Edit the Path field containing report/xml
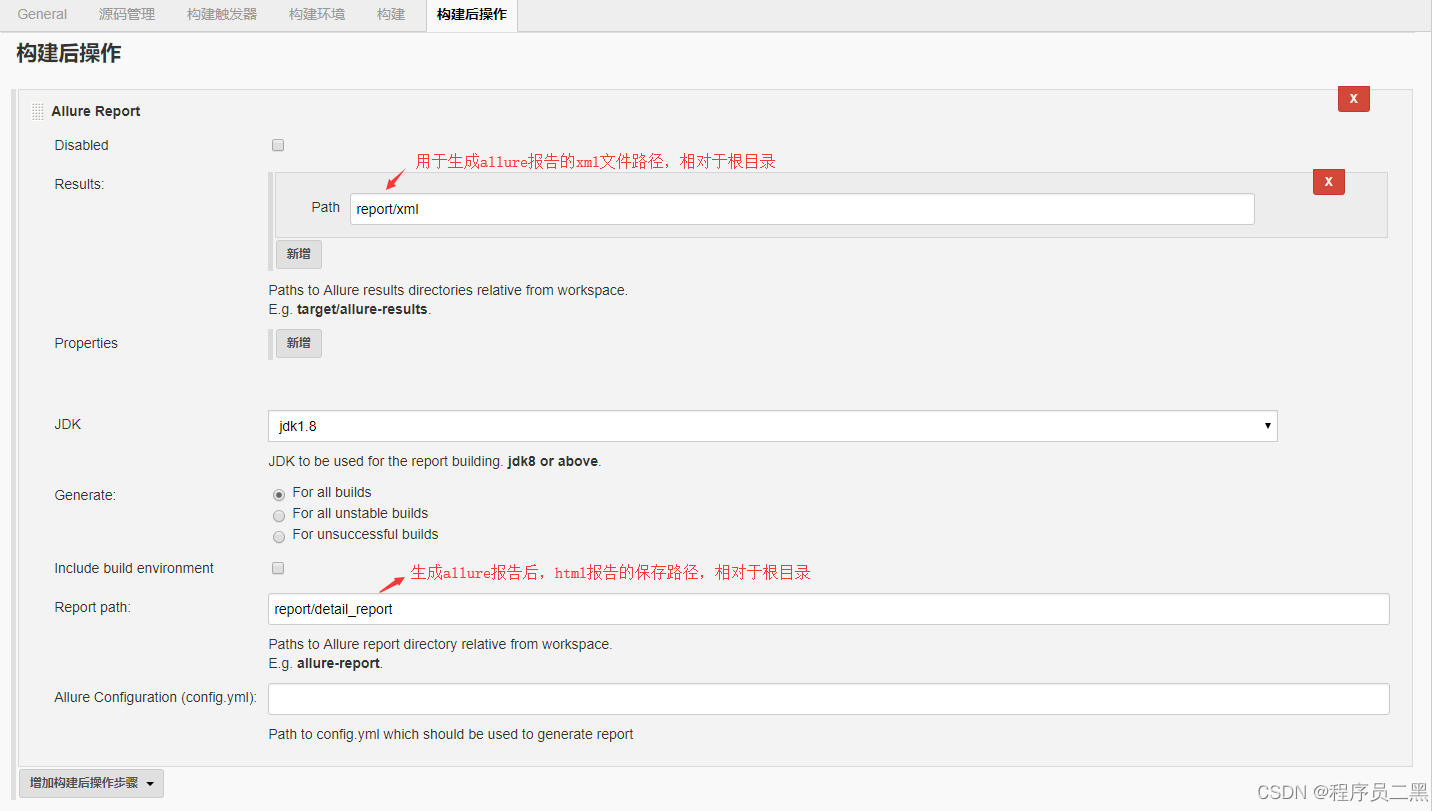The image size is (1444, 811). pos(802,209)
